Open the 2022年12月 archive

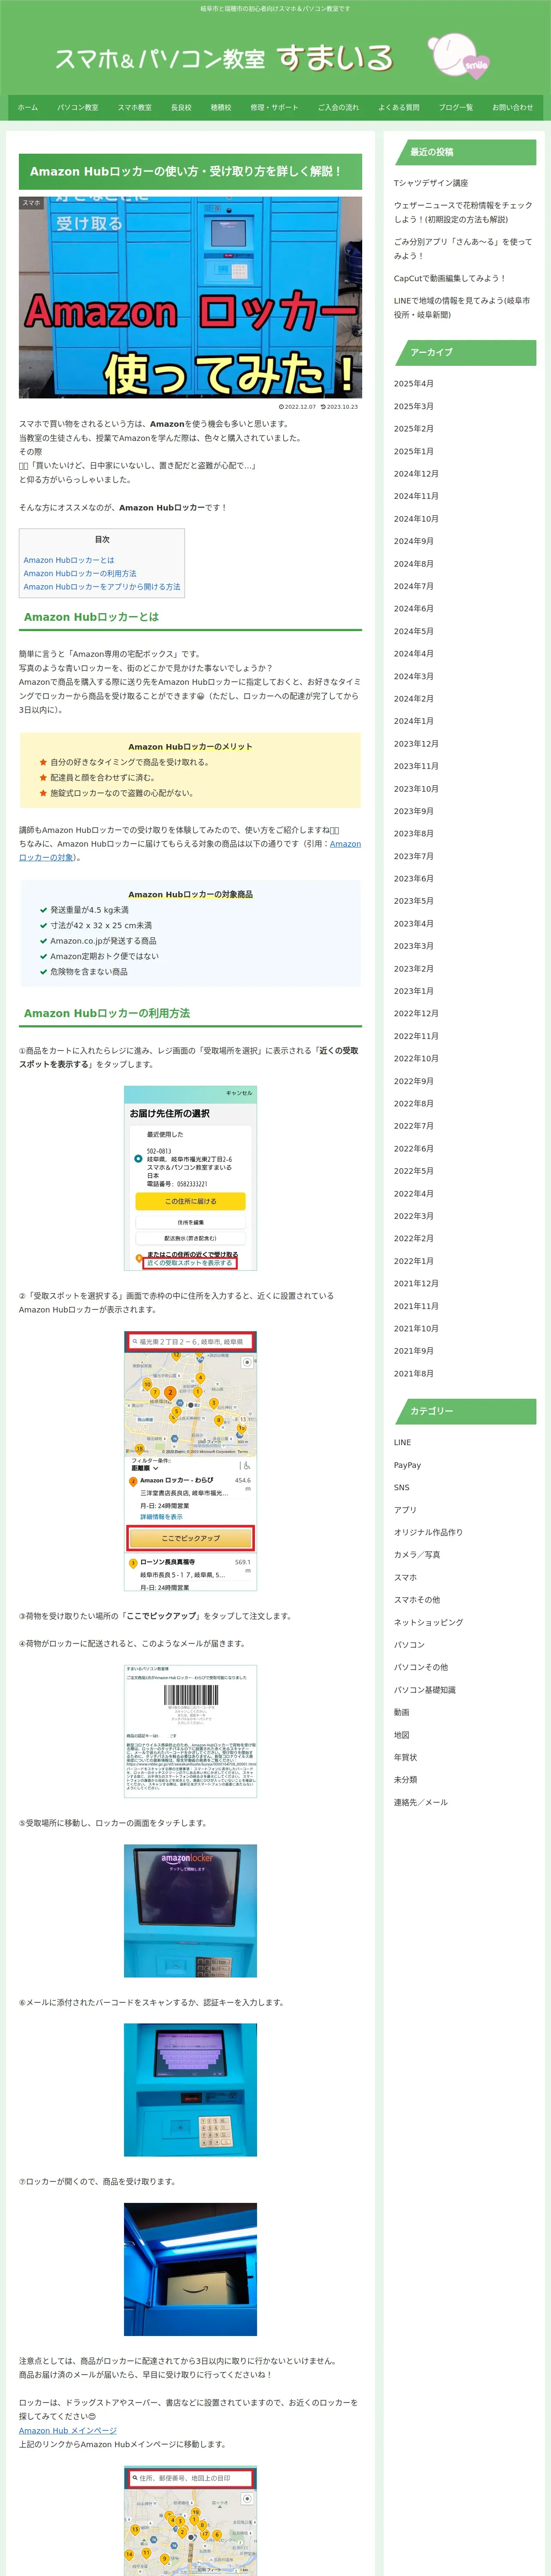tap(416, 1014)
